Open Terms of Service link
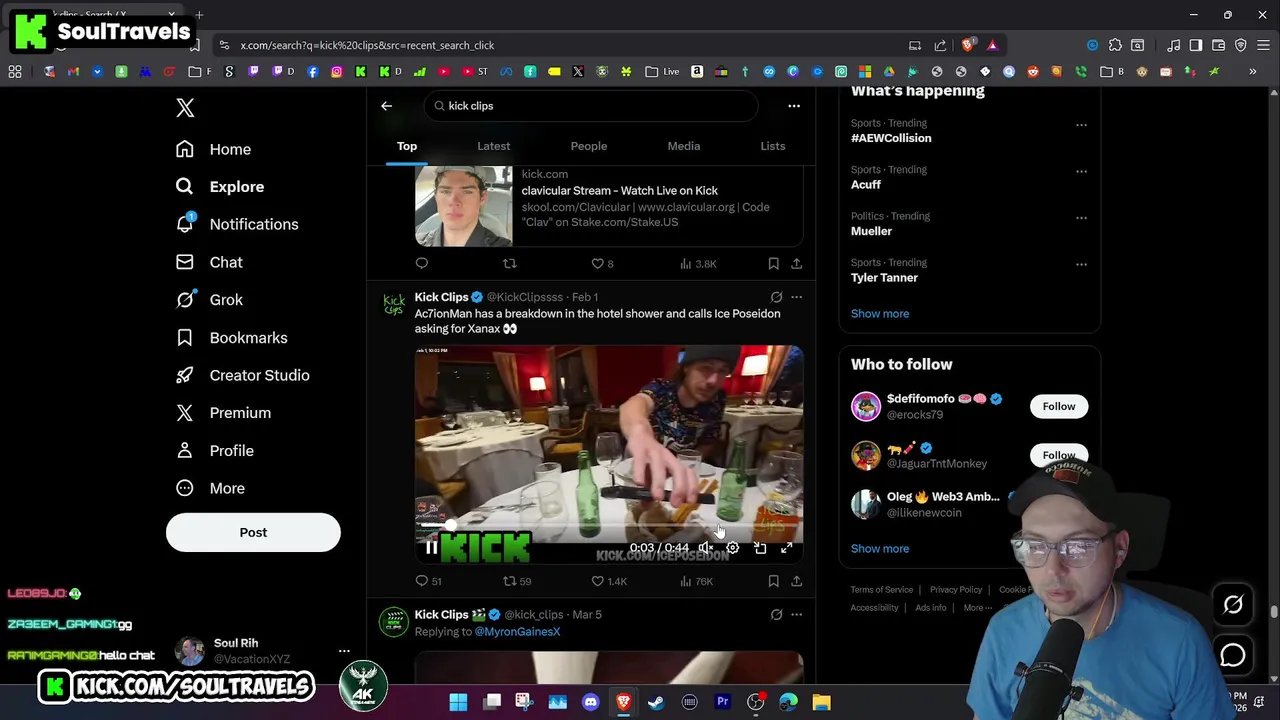This screenshot has height=720, width=1280. [x=882, y=590]
